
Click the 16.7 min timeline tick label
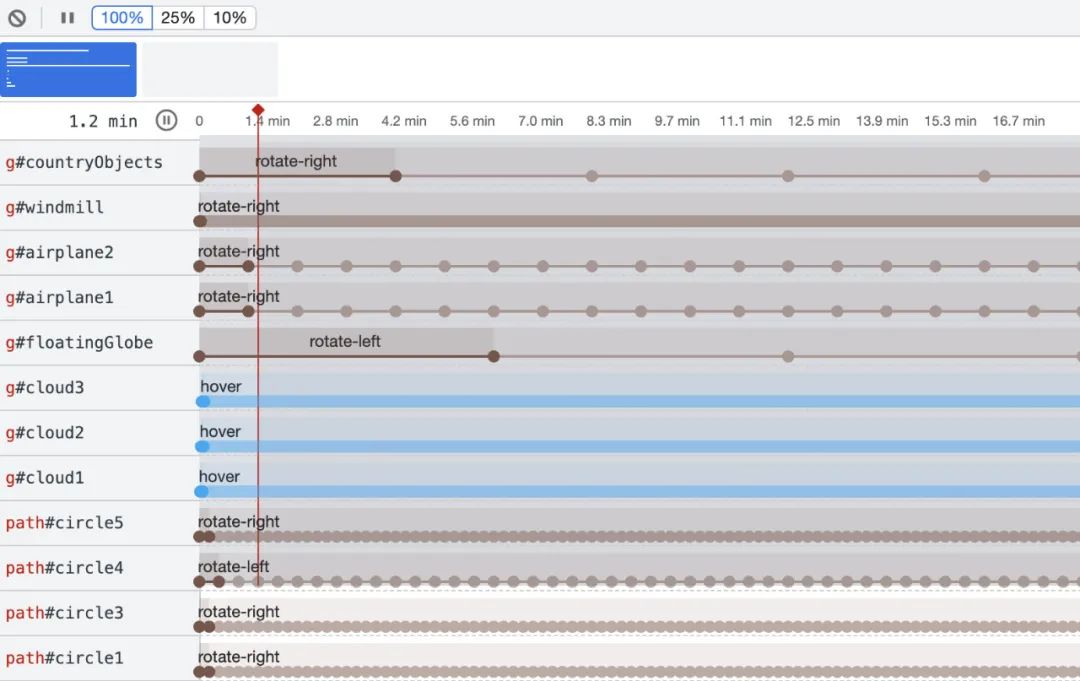1019,121
